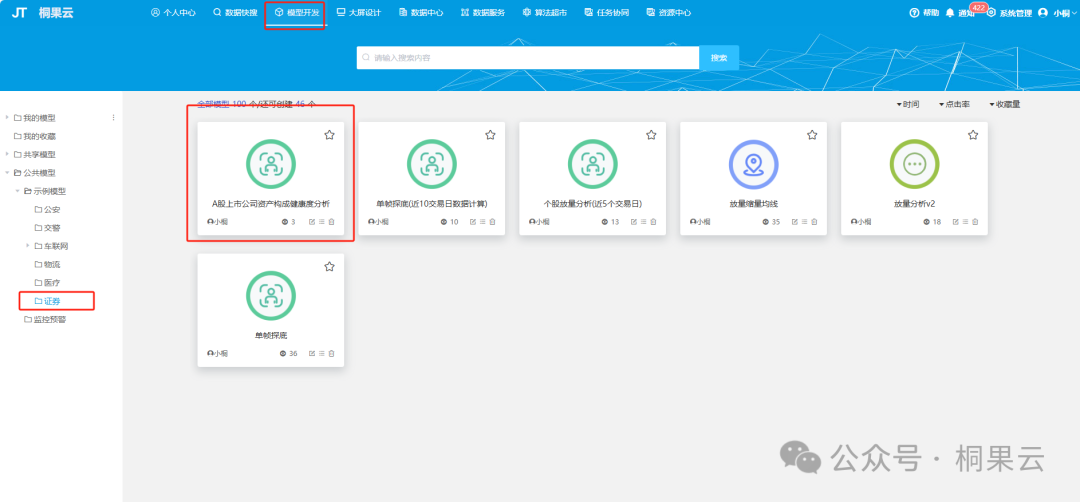Expand the 车联网 tree folder
The width and height of the screenshot is (1080, 502).
[x=28, y=245]
